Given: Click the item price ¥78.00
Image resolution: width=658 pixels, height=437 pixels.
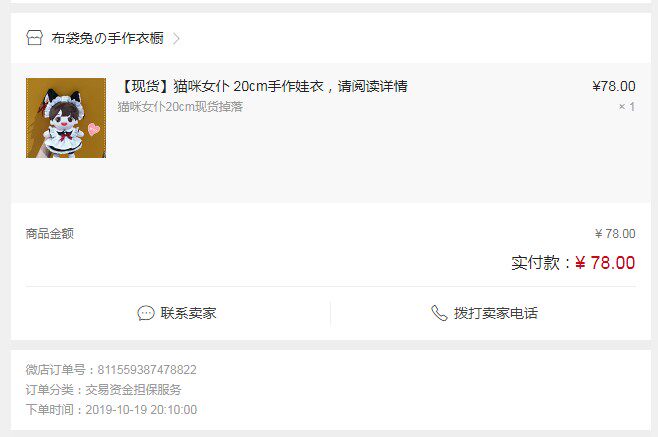Looking at the screenshot, I should 614,86.
